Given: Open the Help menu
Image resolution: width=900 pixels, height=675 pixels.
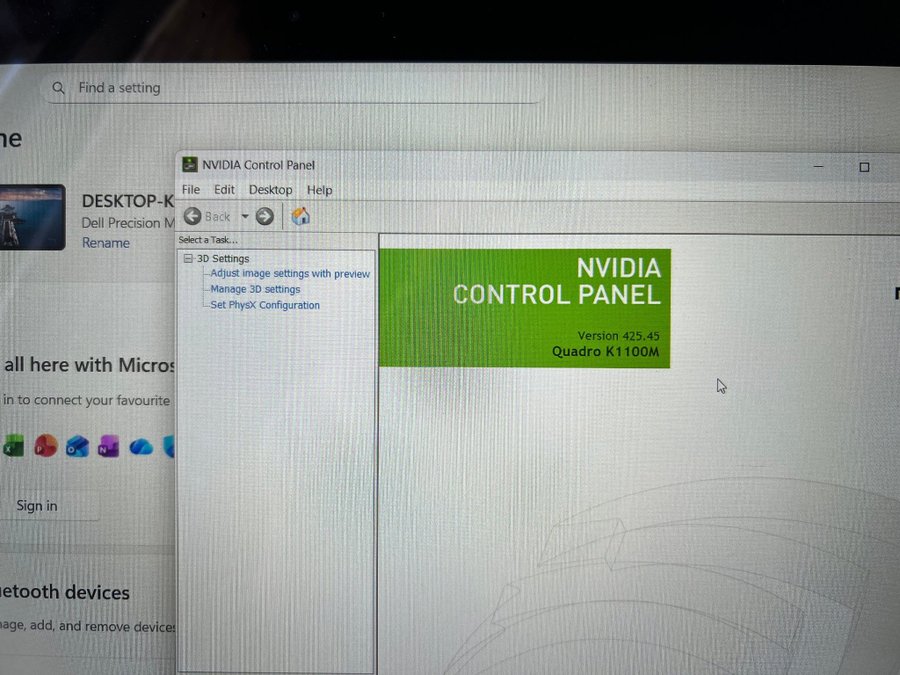Looking at the screenshot, I should click(x=320, y=190).
